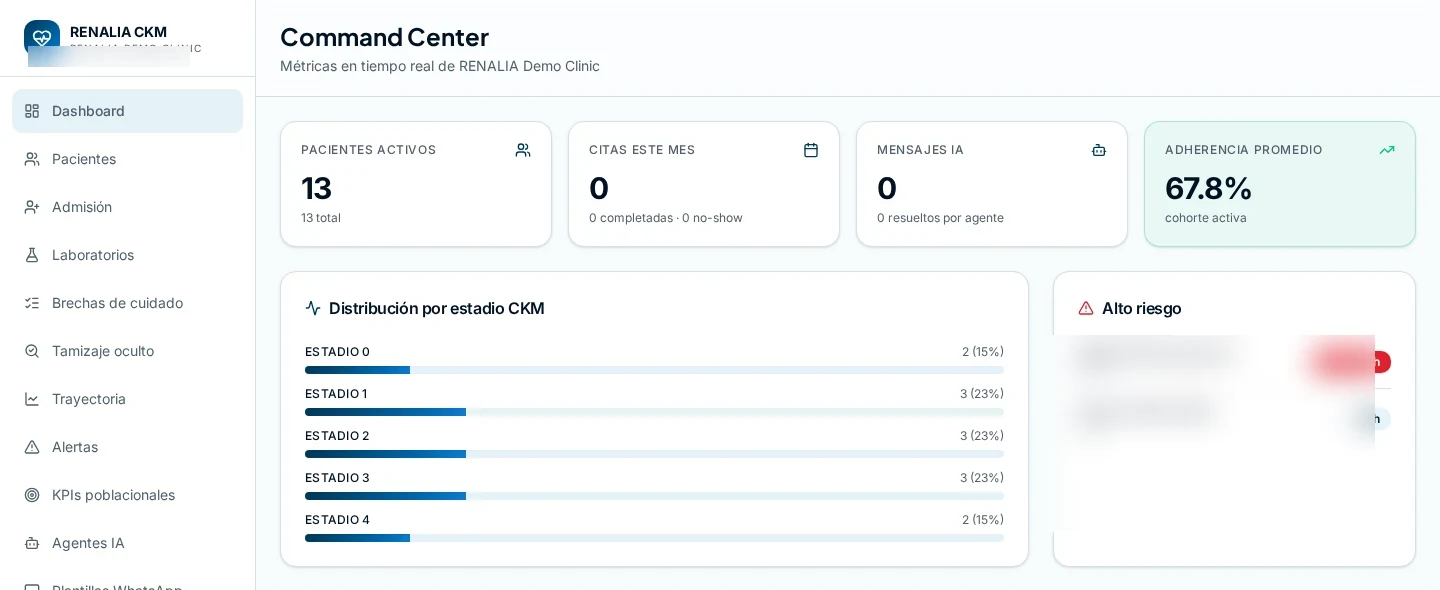Click the Tamizaje oculto search icon
1440x590 pixels.
tap(32, 351)
